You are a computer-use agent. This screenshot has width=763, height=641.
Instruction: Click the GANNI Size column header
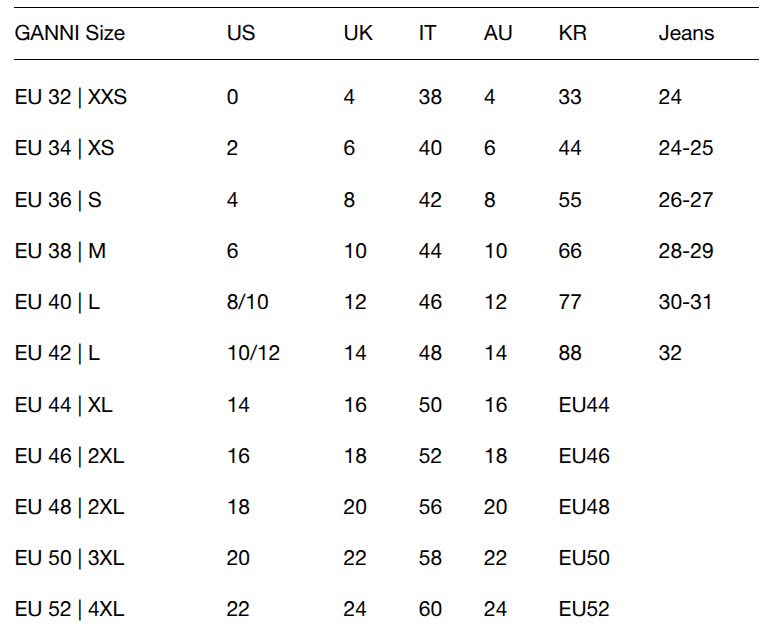click(x=69, y=33)
